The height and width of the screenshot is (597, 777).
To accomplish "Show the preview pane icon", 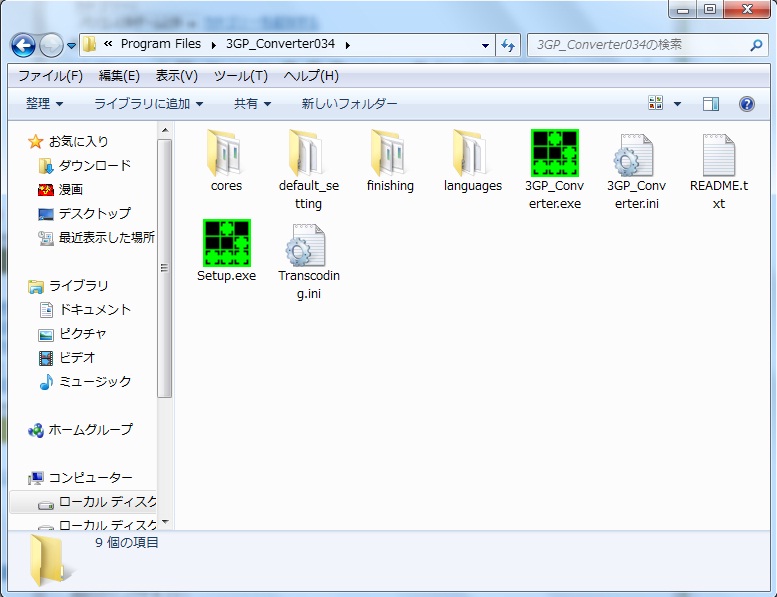I will pyautogui.click(x=711, y=104).
